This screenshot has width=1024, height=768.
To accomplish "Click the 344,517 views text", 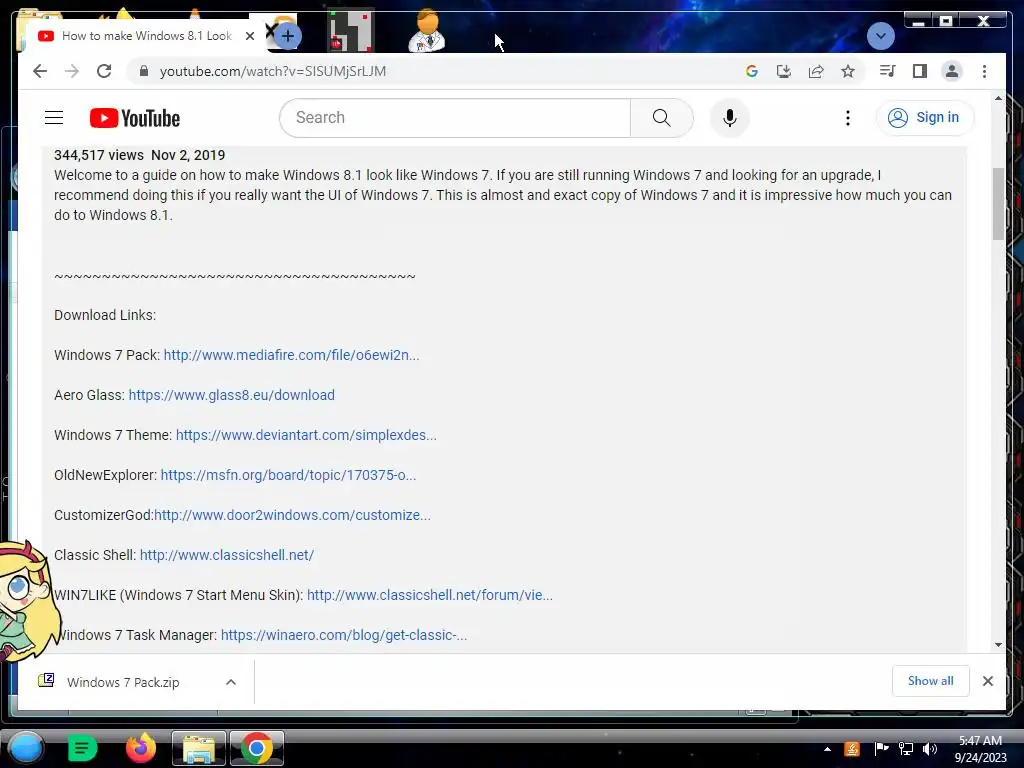I will [99, 155].
